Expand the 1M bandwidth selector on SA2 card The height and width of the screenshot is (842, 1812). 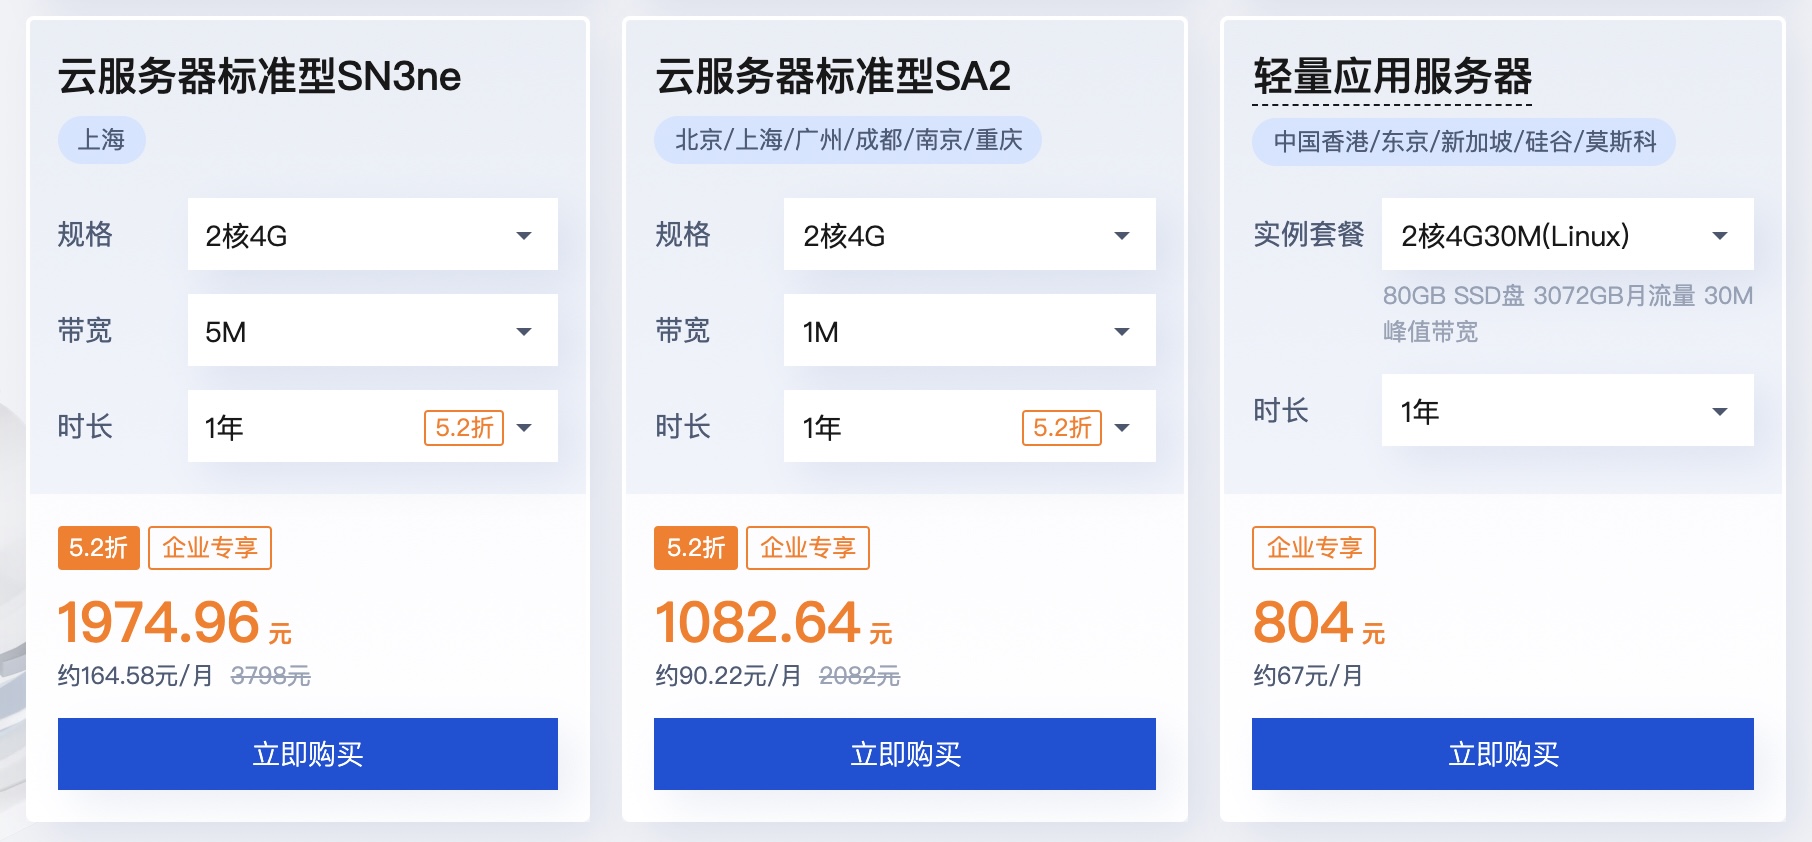point(968,330)
